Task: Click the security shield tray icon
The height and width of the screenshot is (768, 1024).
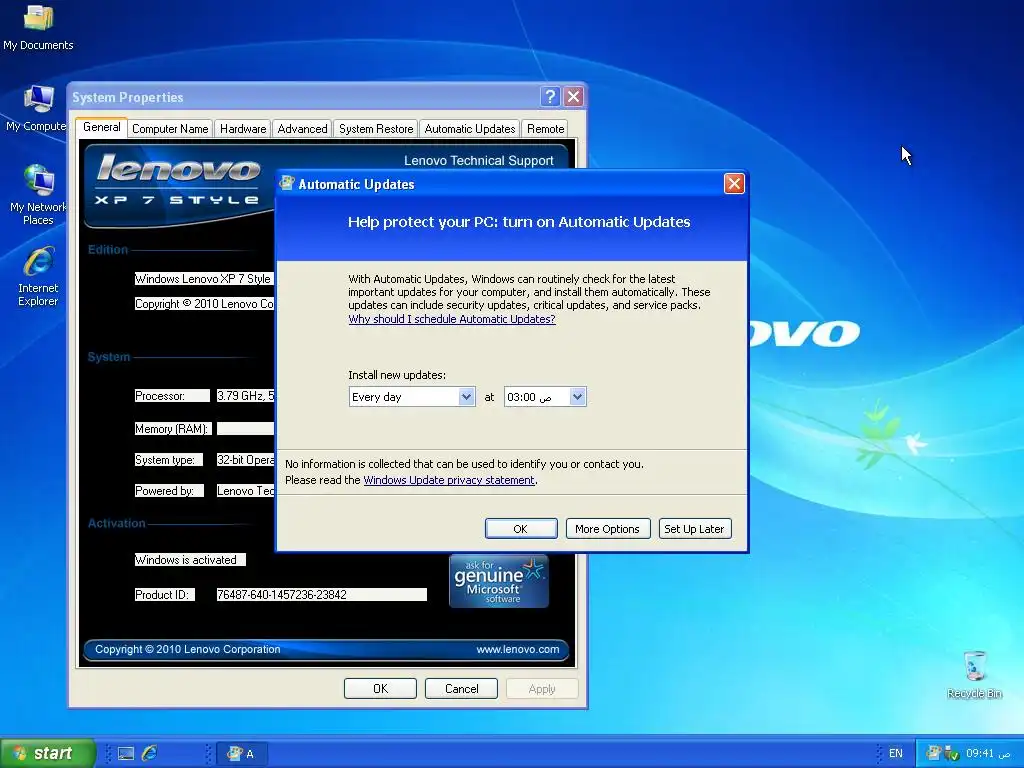Action: (x=952, y=754)
